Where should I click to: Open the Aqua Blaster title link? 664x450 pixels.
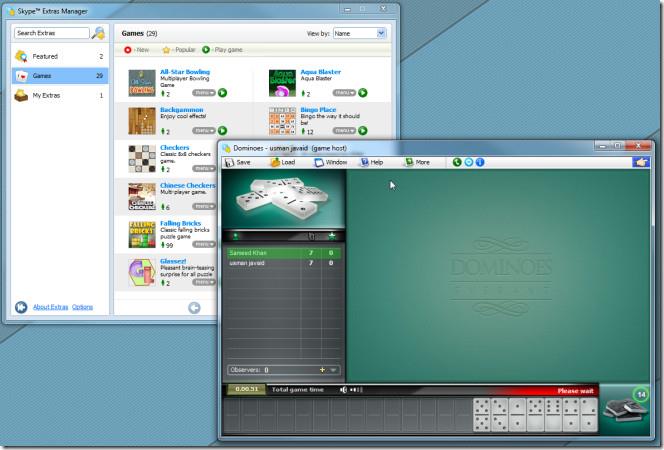click(321, 72)
